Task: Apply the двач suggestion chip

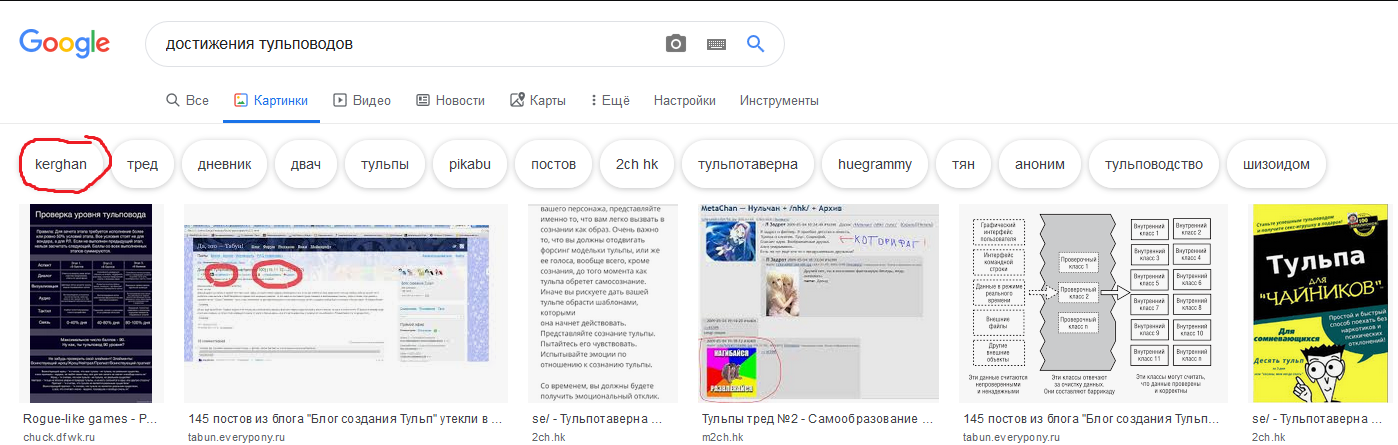Action: pos(305,164)
